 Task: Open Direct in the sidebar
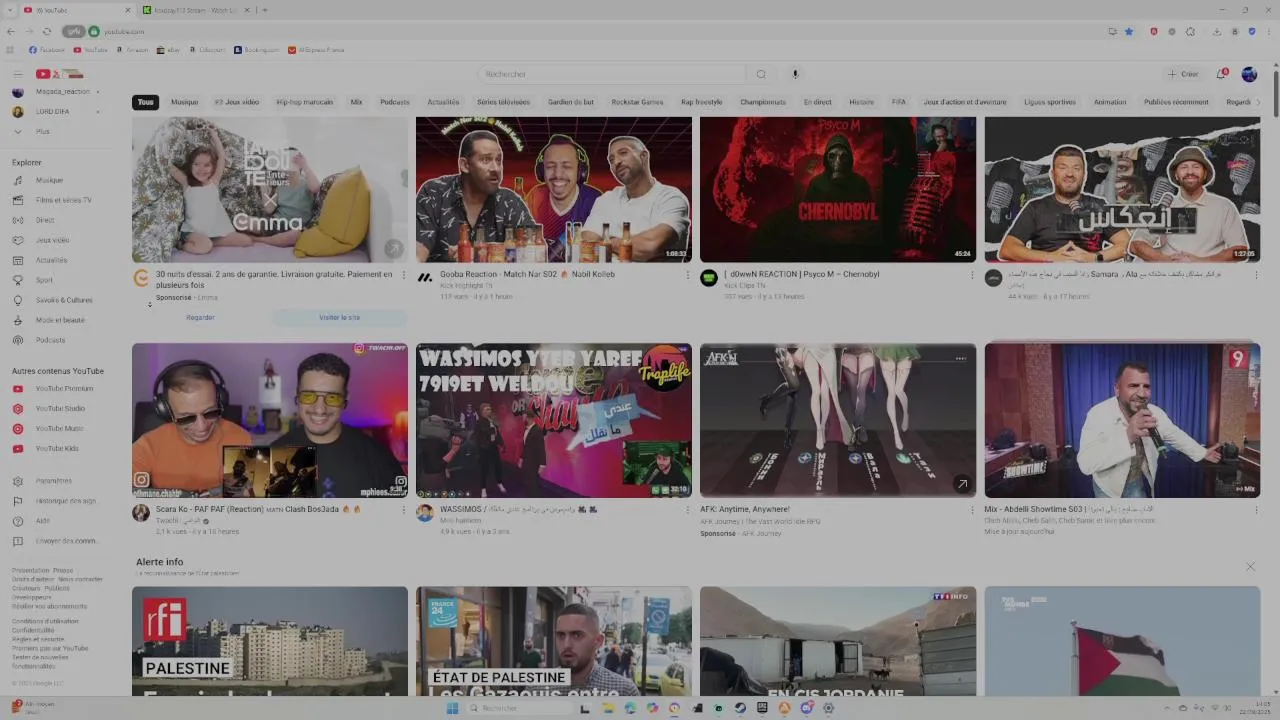(45, 220)
